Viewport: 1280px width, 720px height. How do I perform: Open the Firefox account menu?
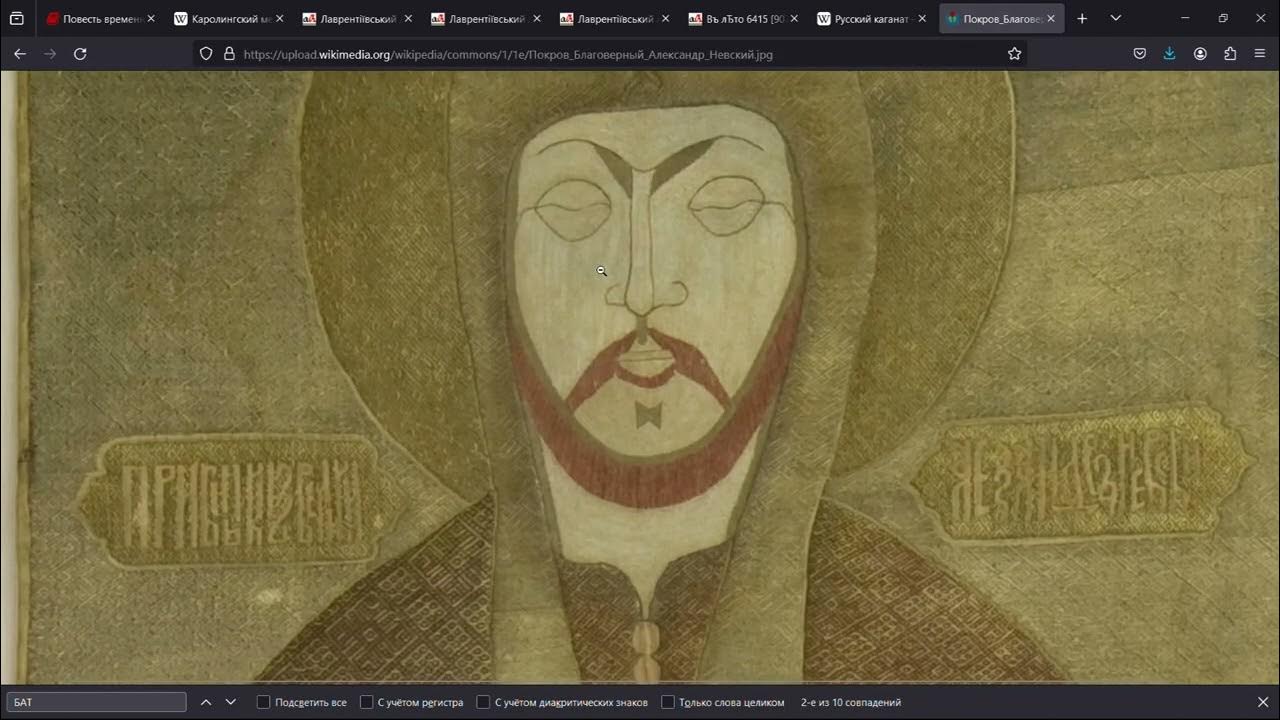(1200, 54)
